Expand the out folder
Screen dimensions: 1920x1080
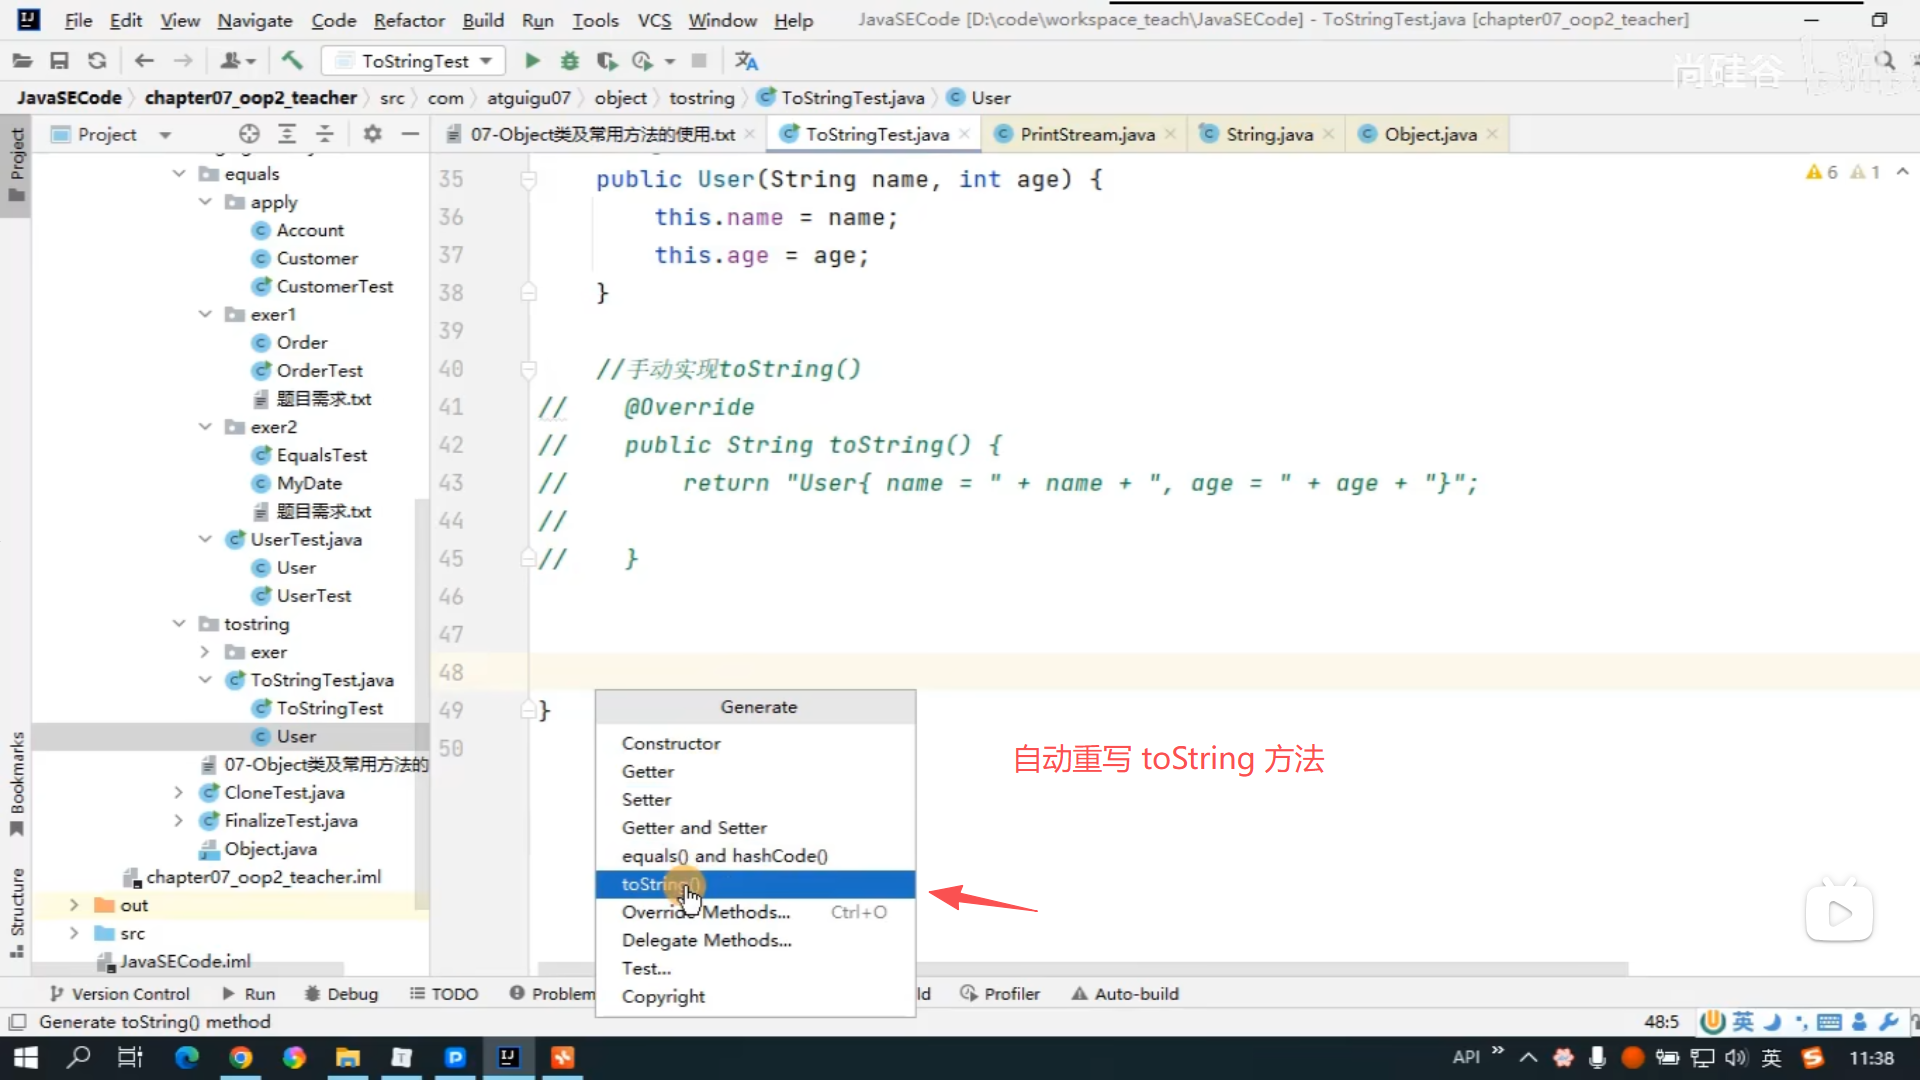(74, 905)
